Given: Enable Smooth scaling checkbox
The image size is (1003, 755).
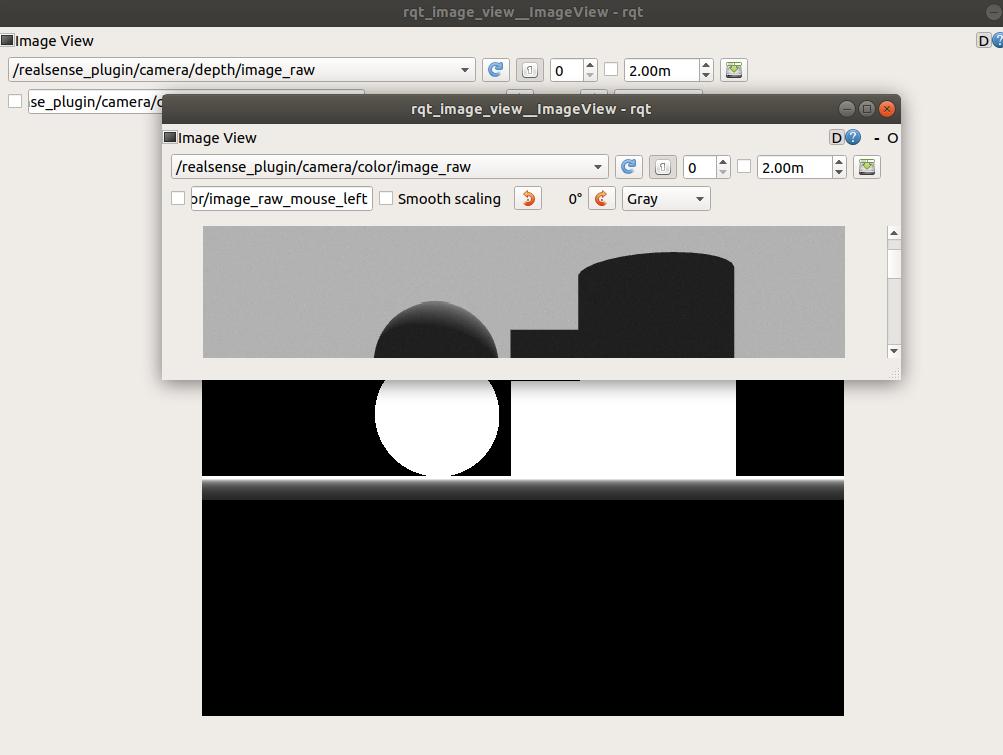Looking at the screenshot, I should coord(387,198).
